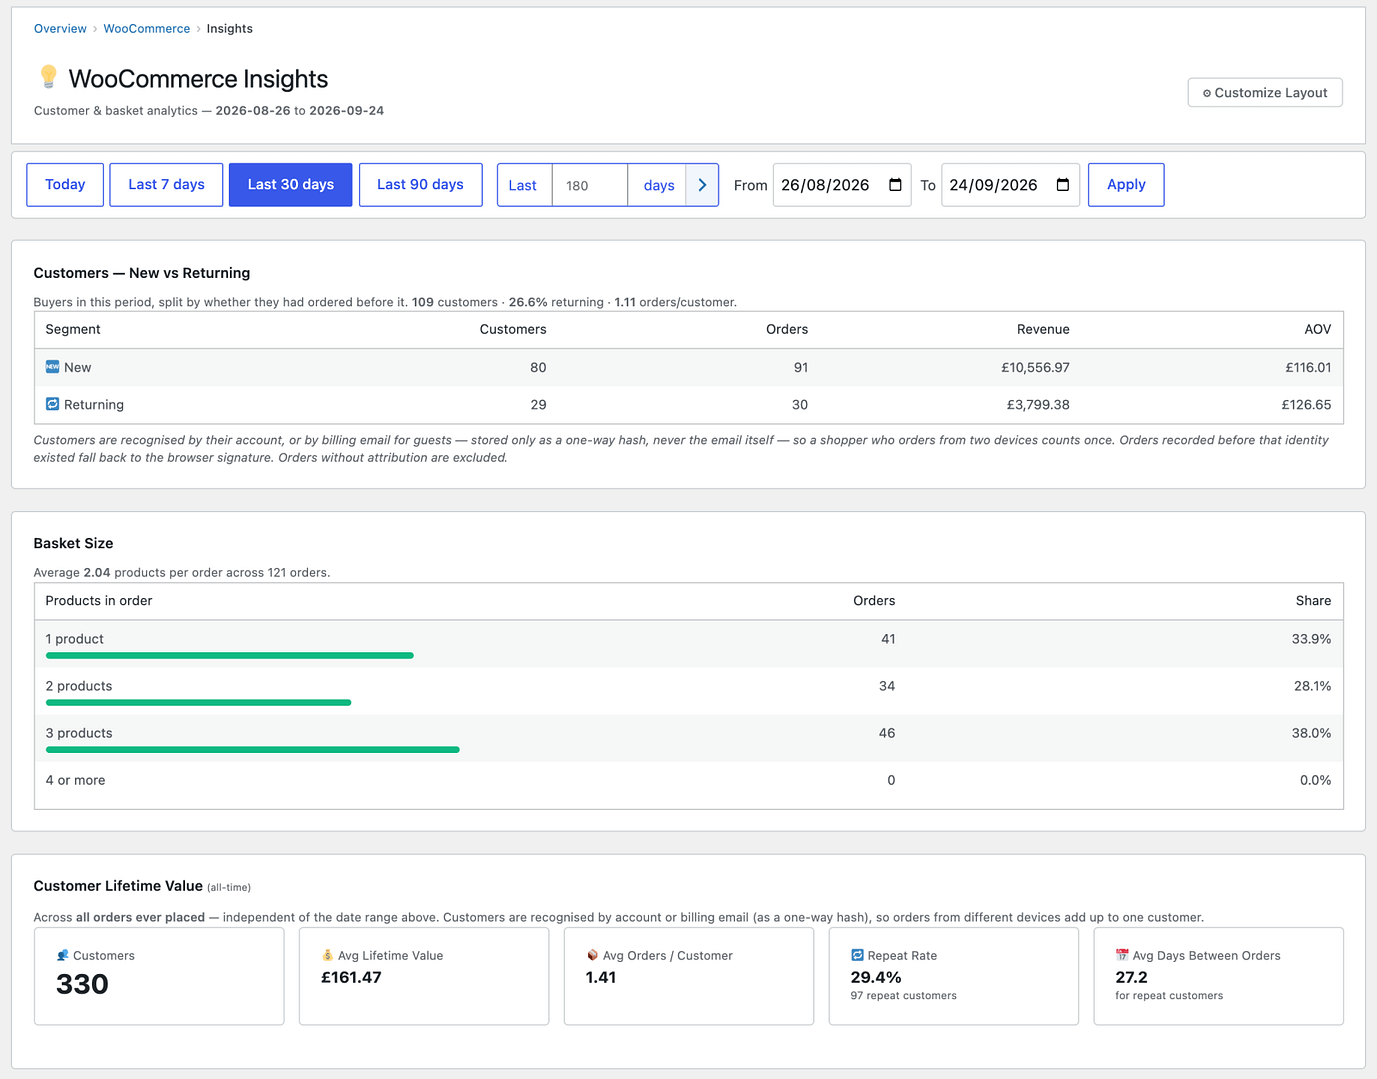
Task: Open the From date calendar picker icon
Action: point(895,185)
